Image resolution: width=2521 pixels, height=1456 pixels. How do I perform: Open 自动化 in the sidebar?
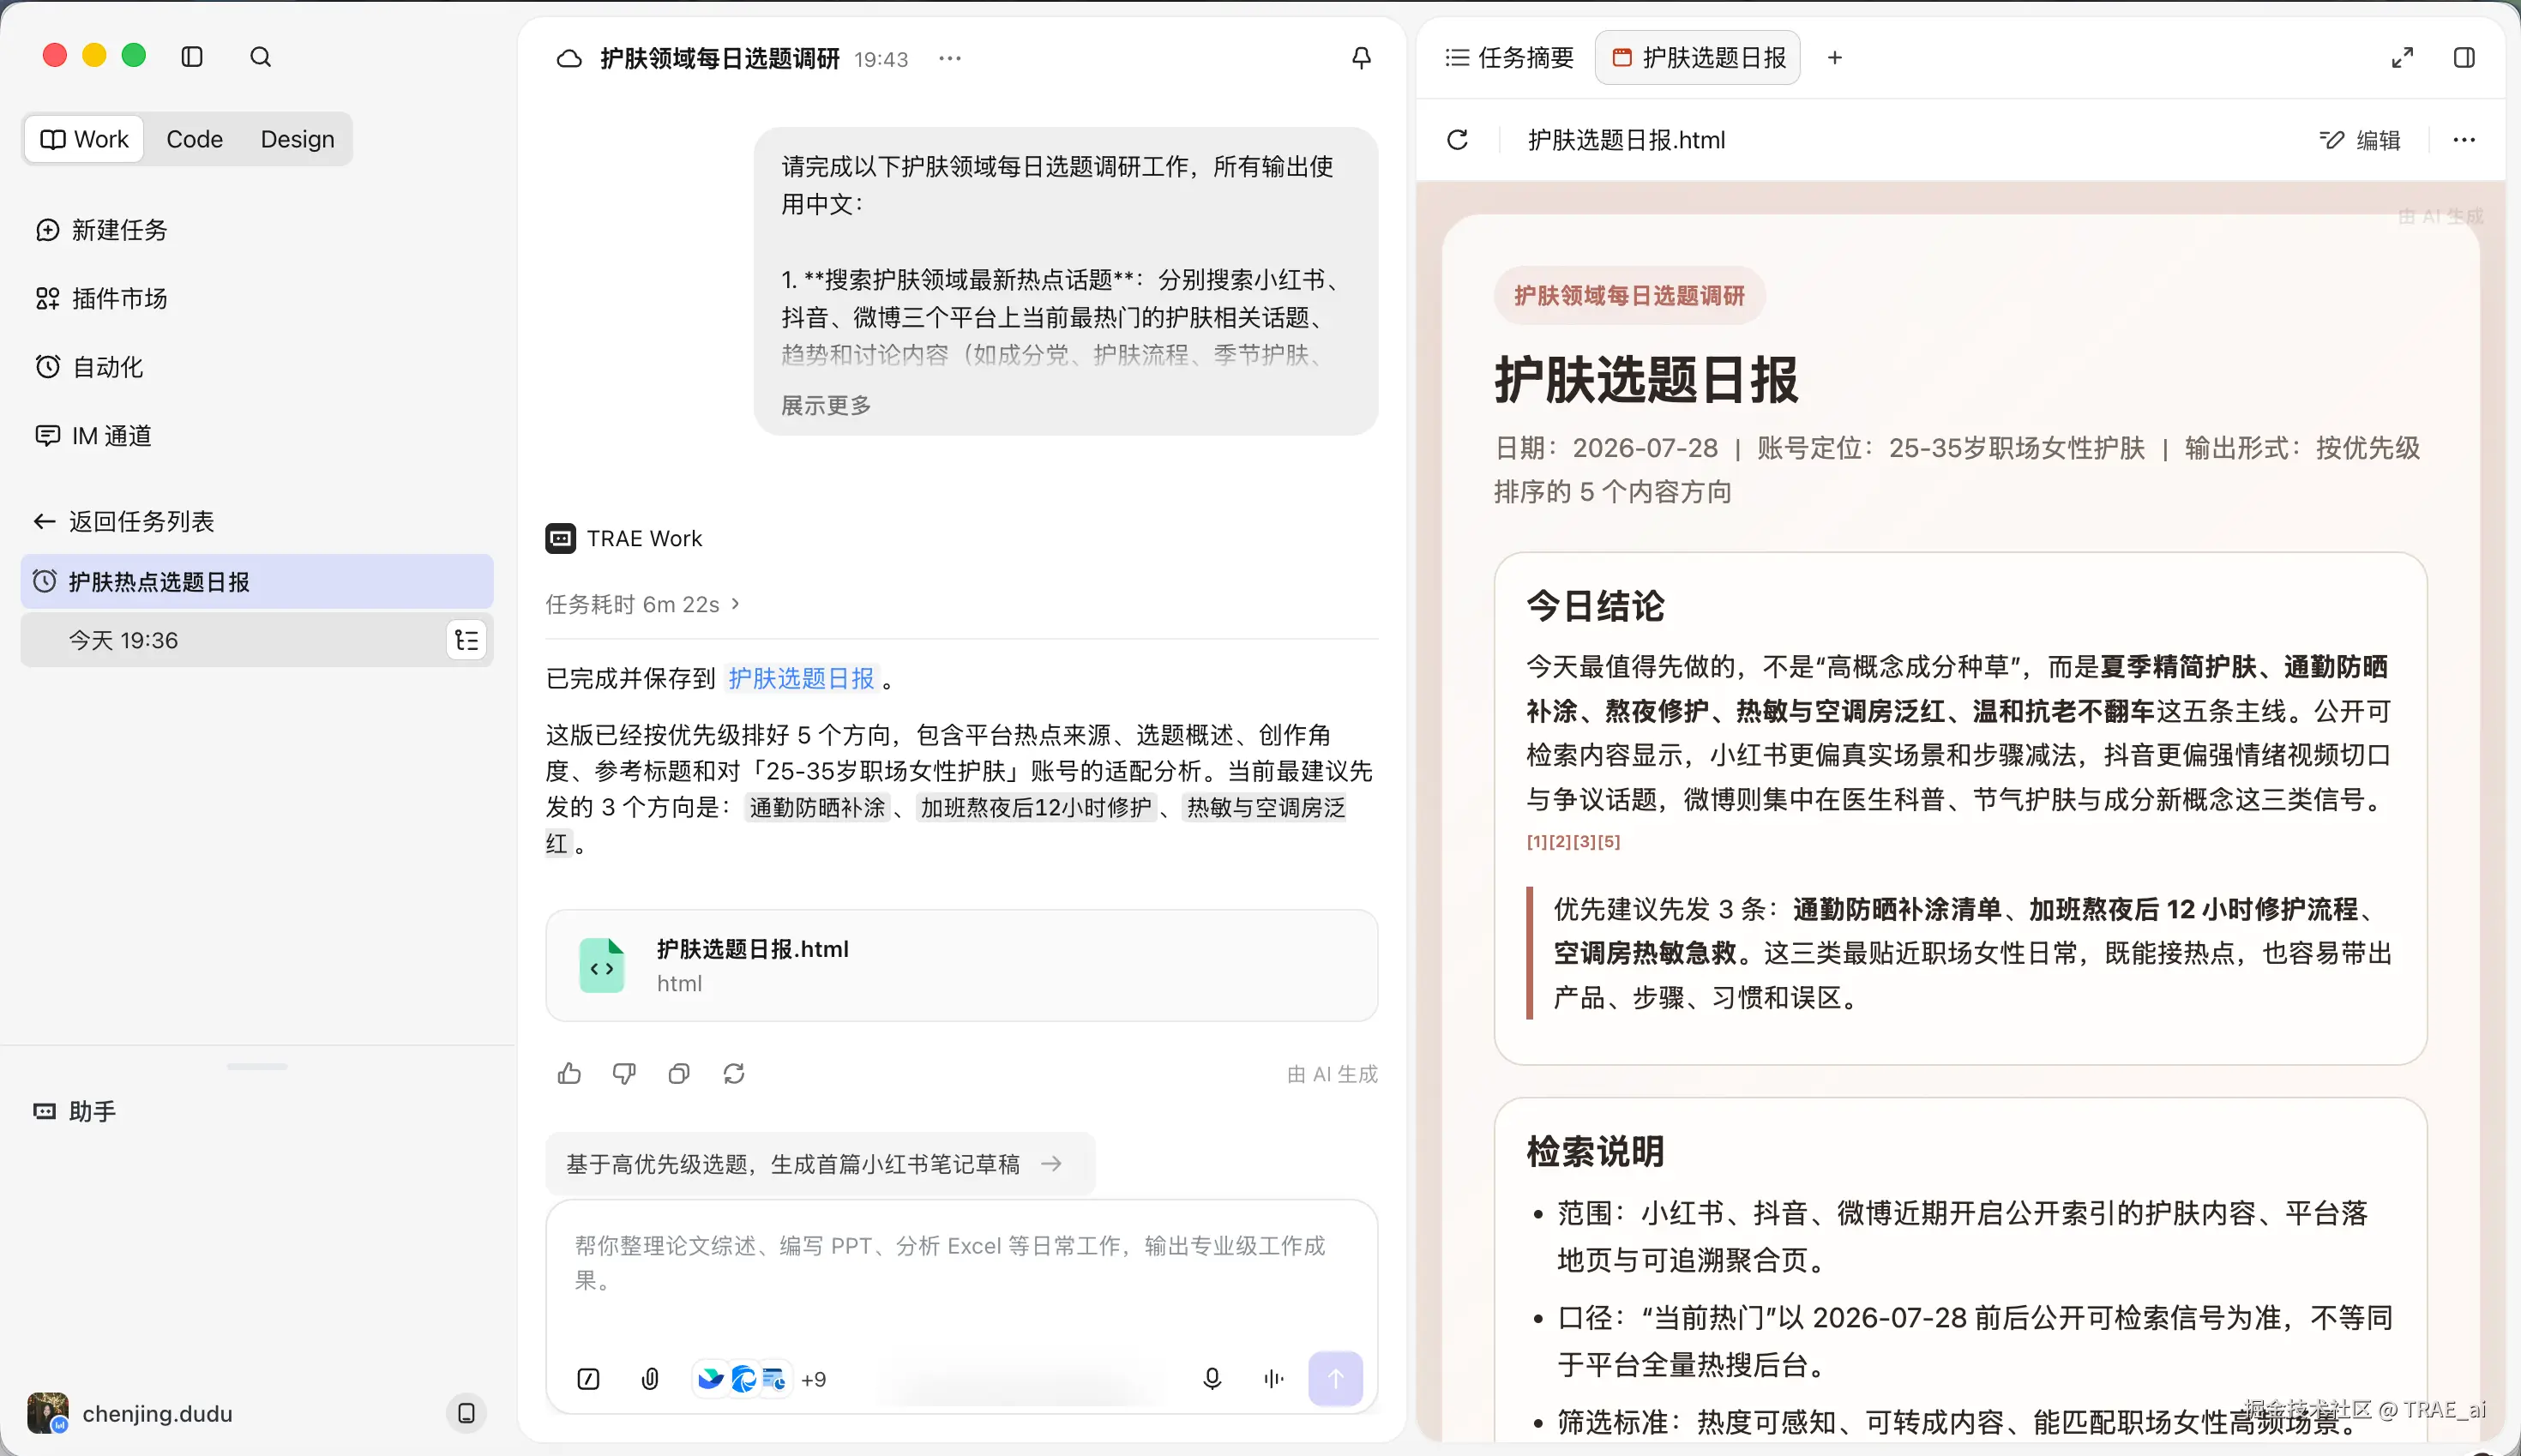click(x=89, y=367)
